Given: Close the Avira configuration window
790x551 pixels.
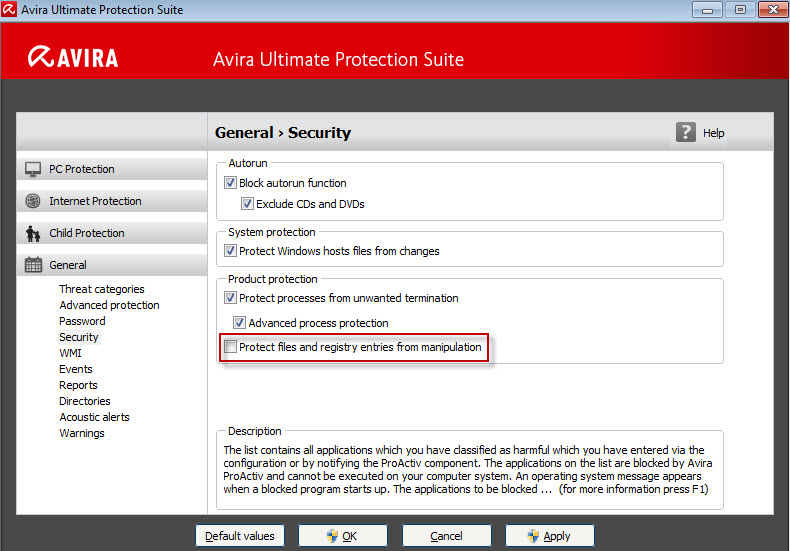Looking at the screenshot, I should (x=773, y=10).
